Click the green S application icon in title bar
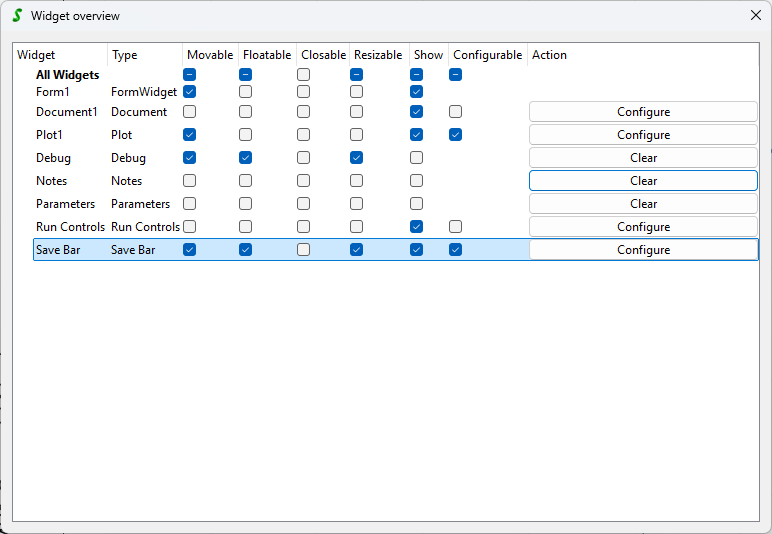Image resolution: width=772 pixels, height=534 pixels. 17,16
